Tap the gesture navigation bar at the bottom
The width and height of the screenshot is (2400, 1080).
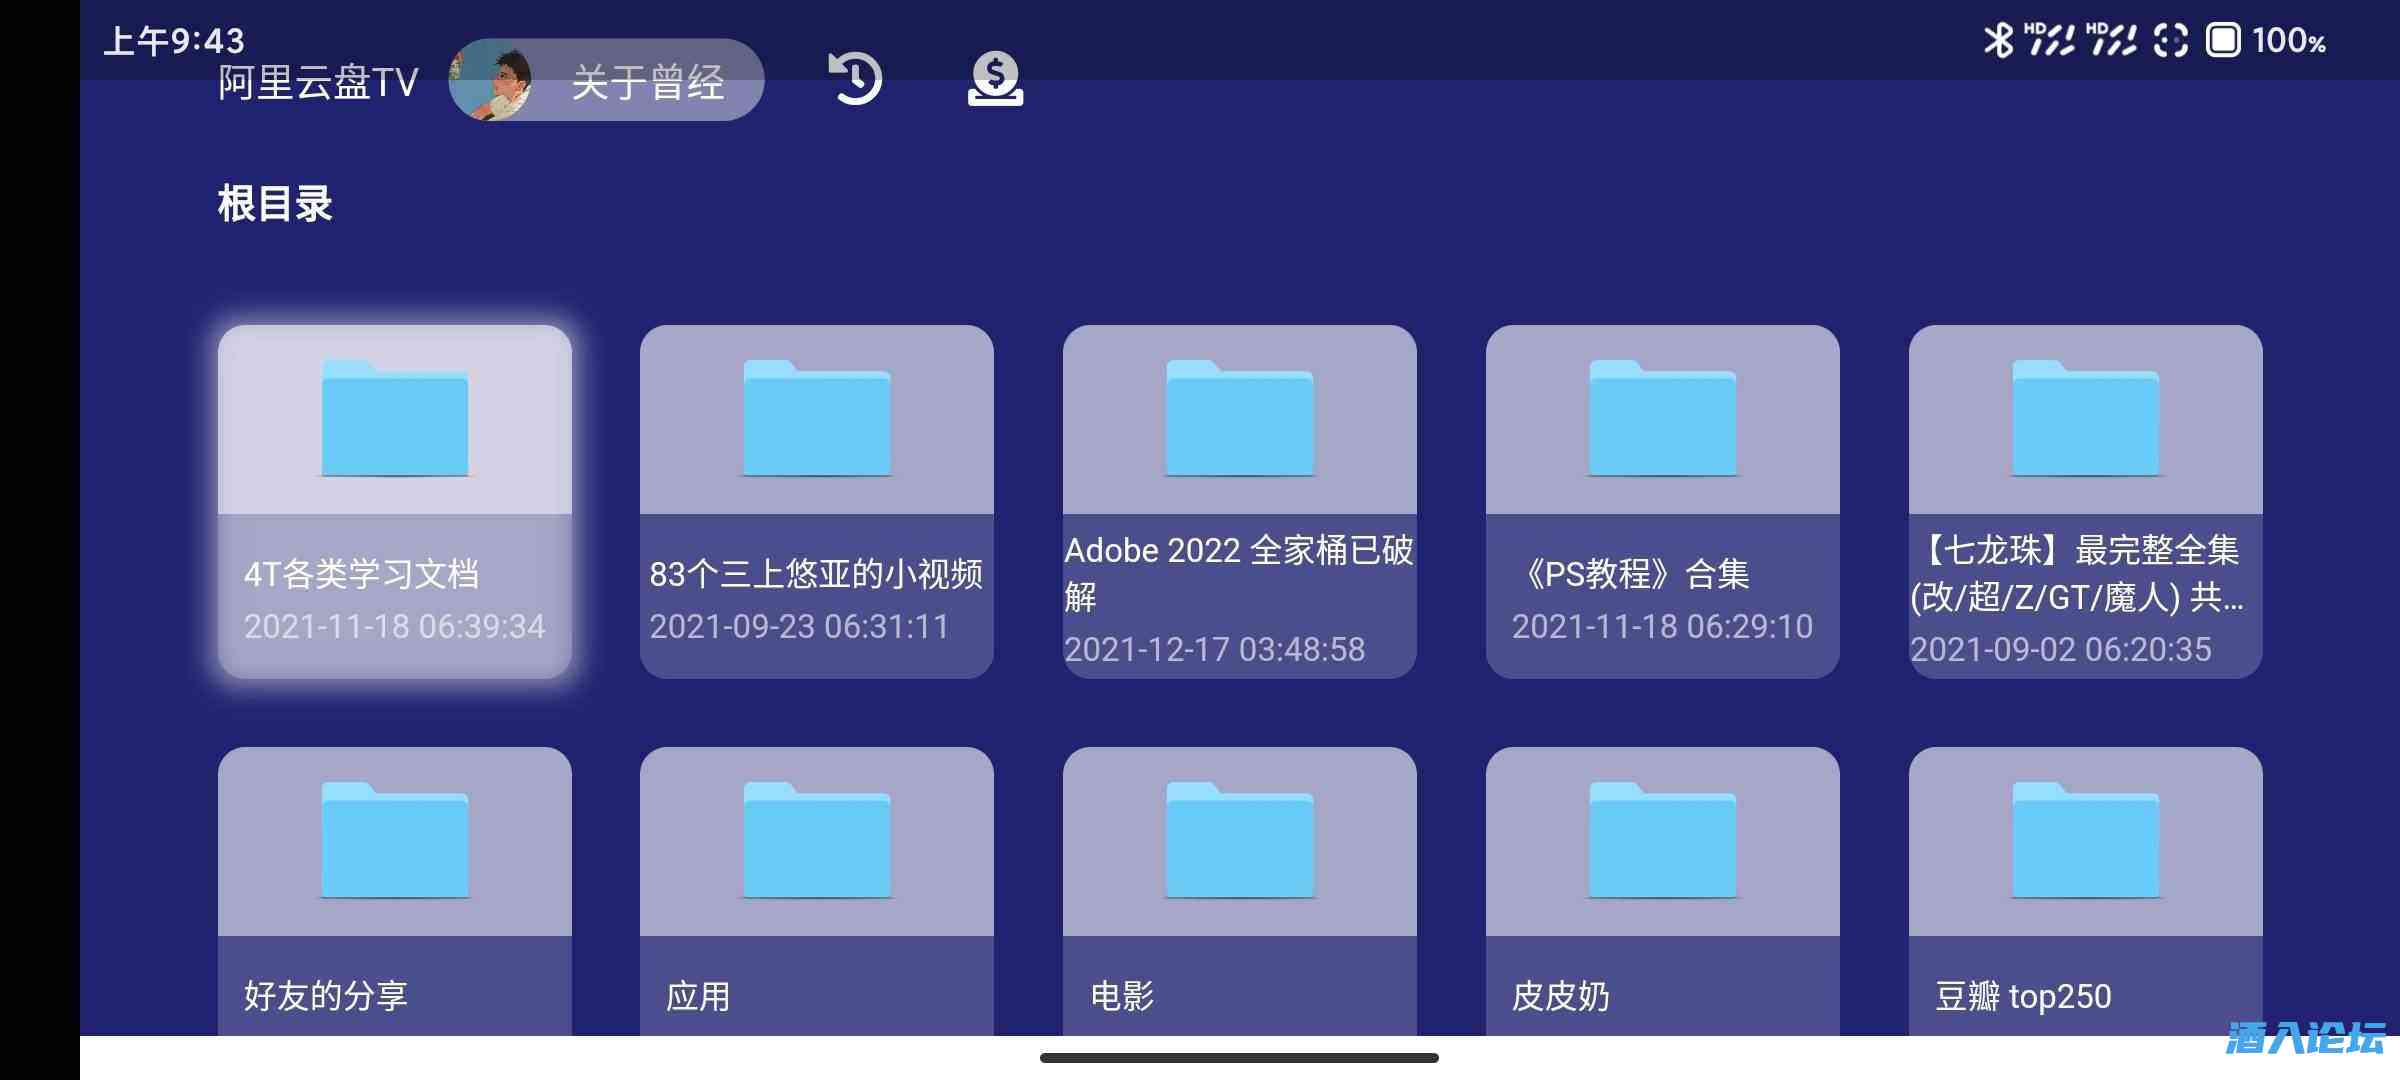pyautogui.click(x=1238, y=1056)
